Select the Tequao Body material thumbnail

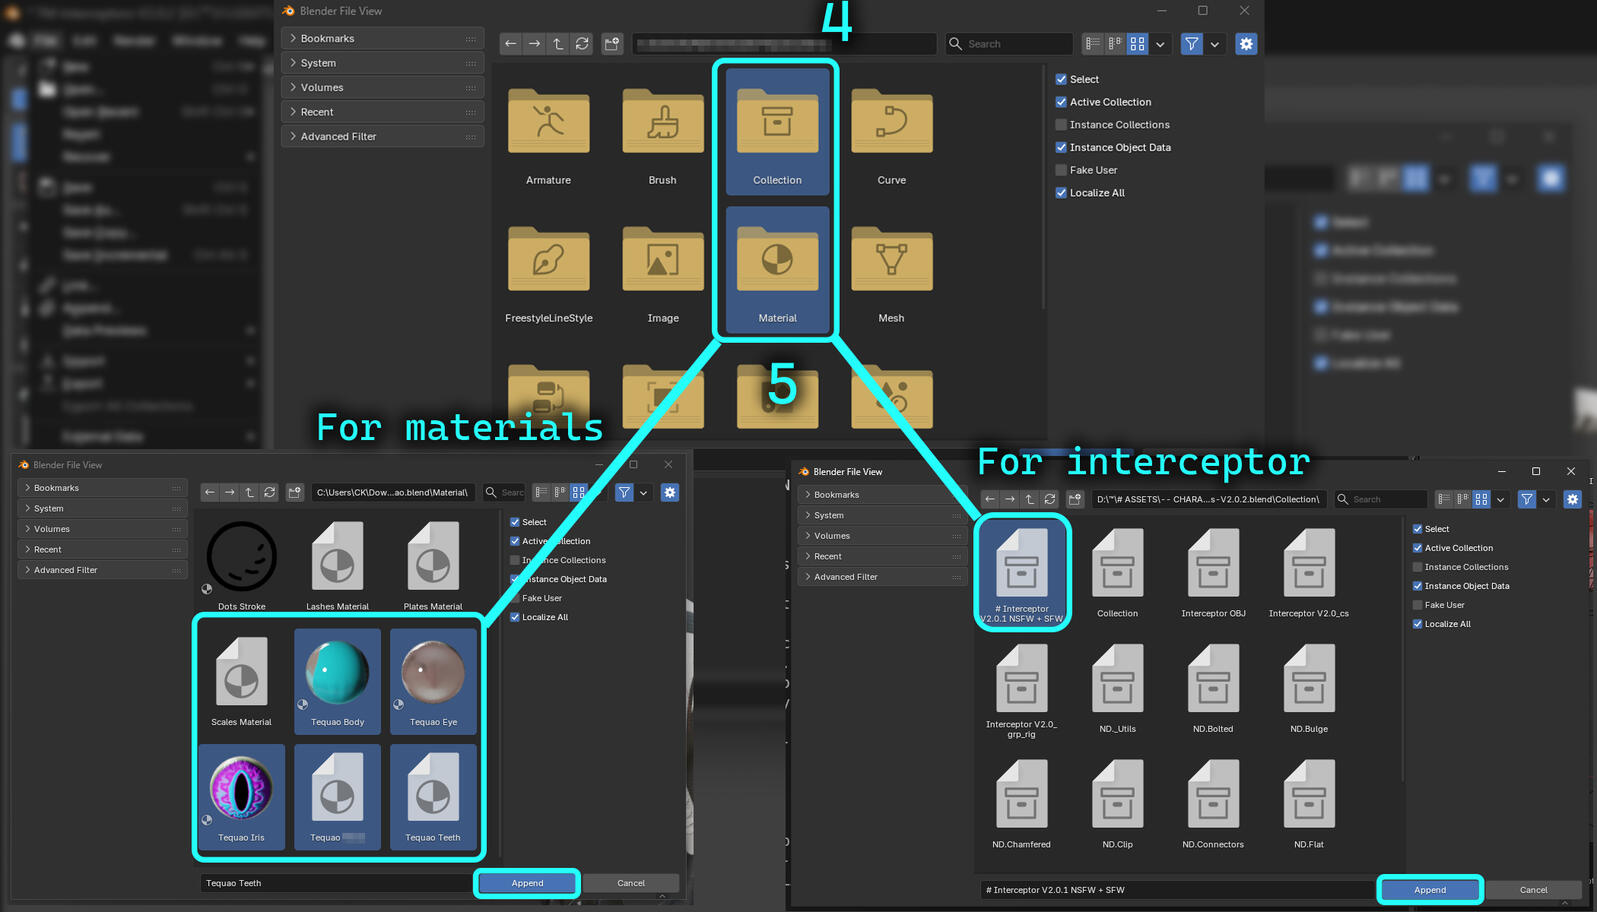(337, 673)
